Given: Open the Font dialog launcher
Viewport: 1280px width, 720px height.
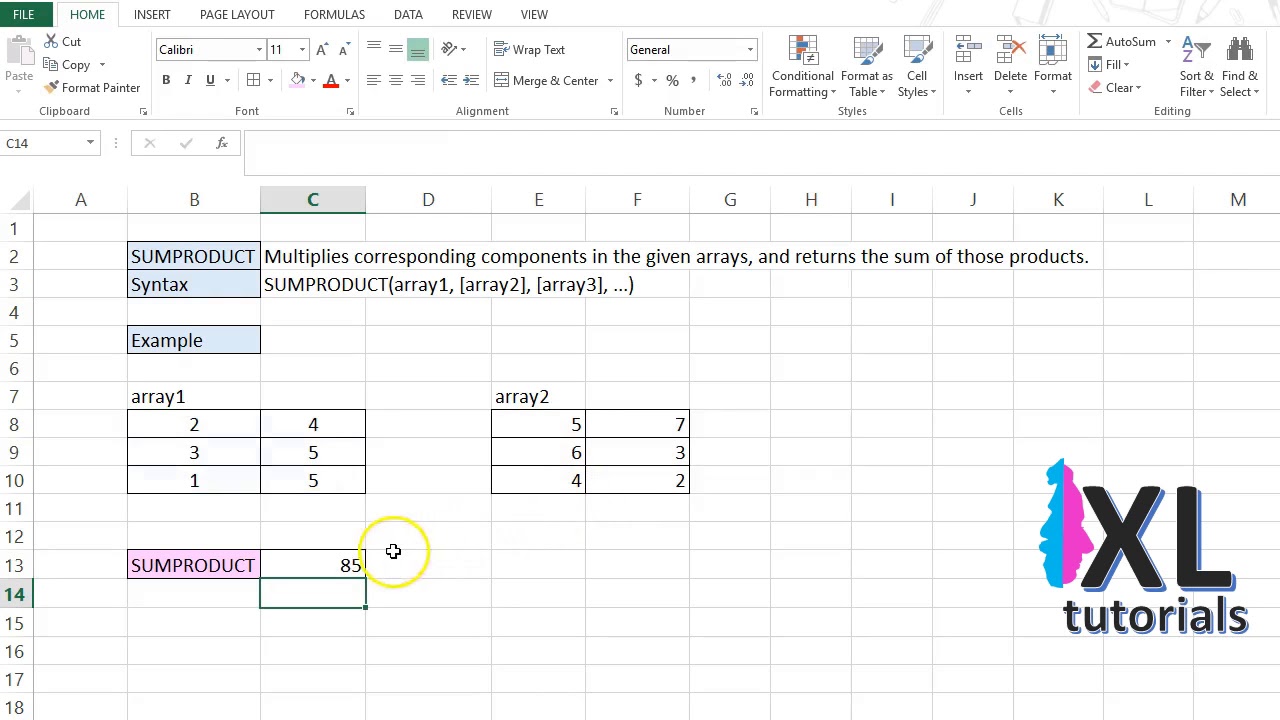Looking at the screenshot, I should (x=350, y=112).
